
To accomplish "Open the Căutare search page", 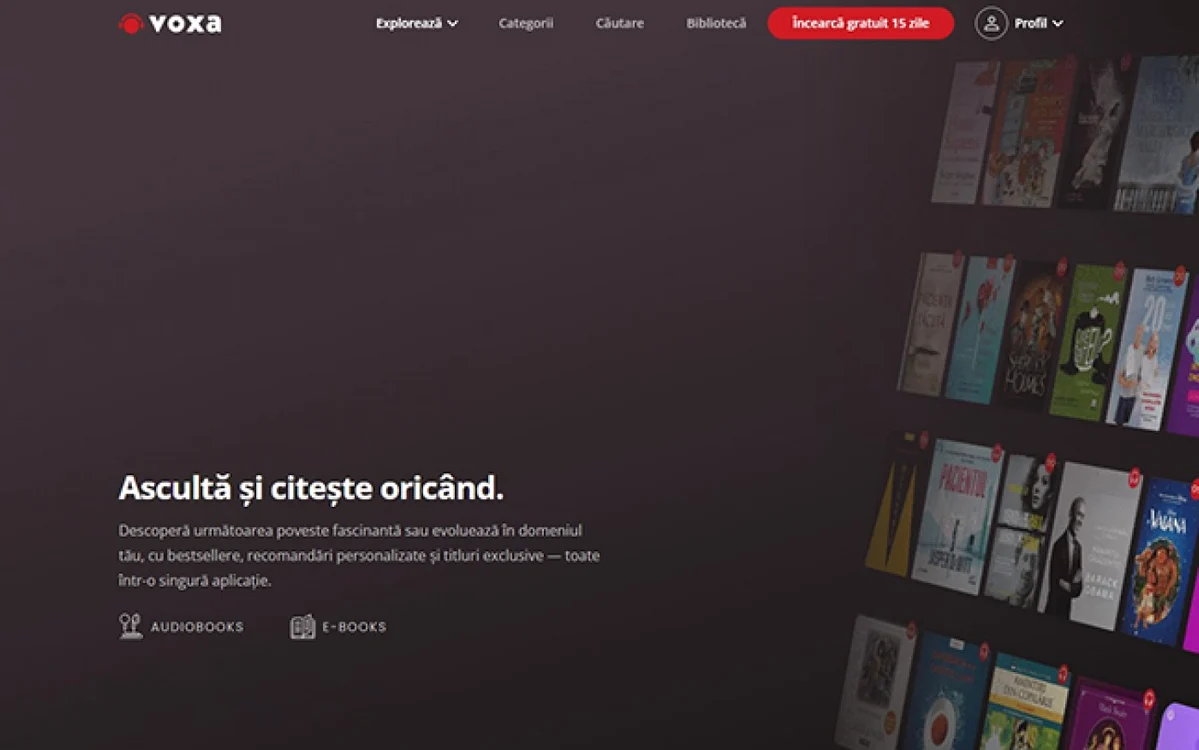I will coord(619,24).
